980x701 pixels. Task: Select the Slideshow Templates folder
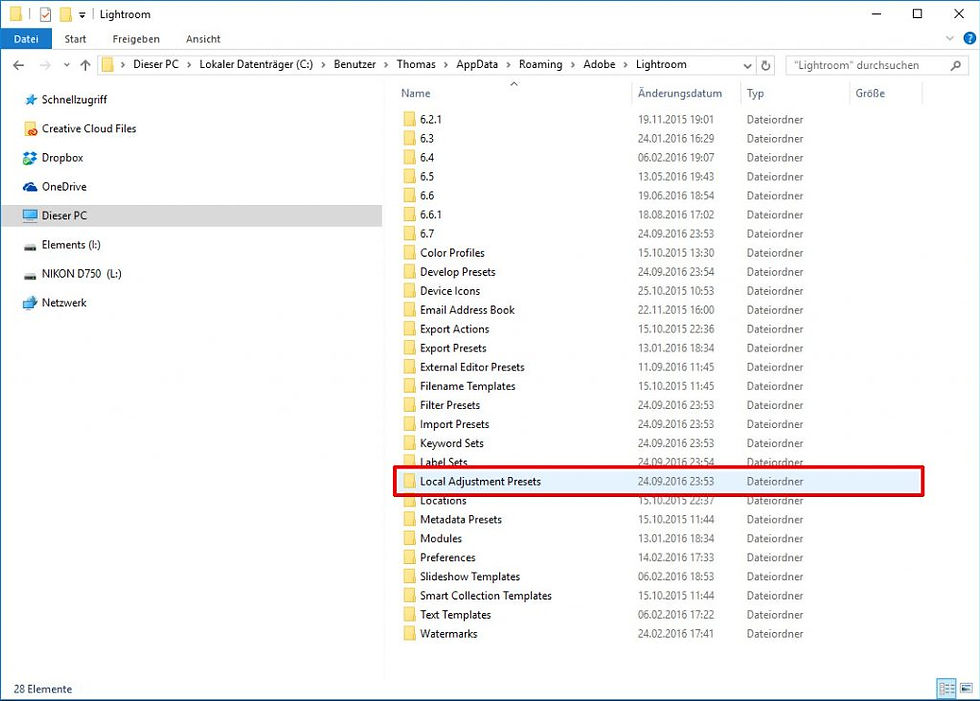pos(469,577)
